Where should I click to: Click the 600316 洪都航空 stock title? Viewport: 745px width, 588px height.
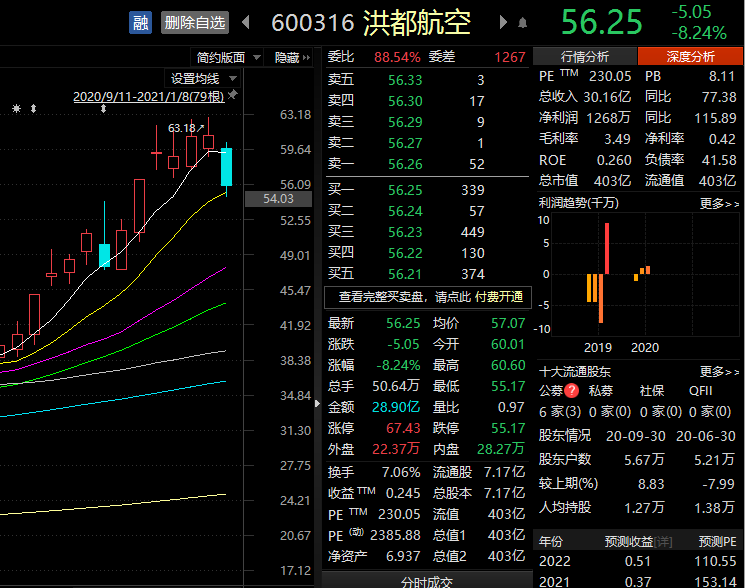coord(371,22)
